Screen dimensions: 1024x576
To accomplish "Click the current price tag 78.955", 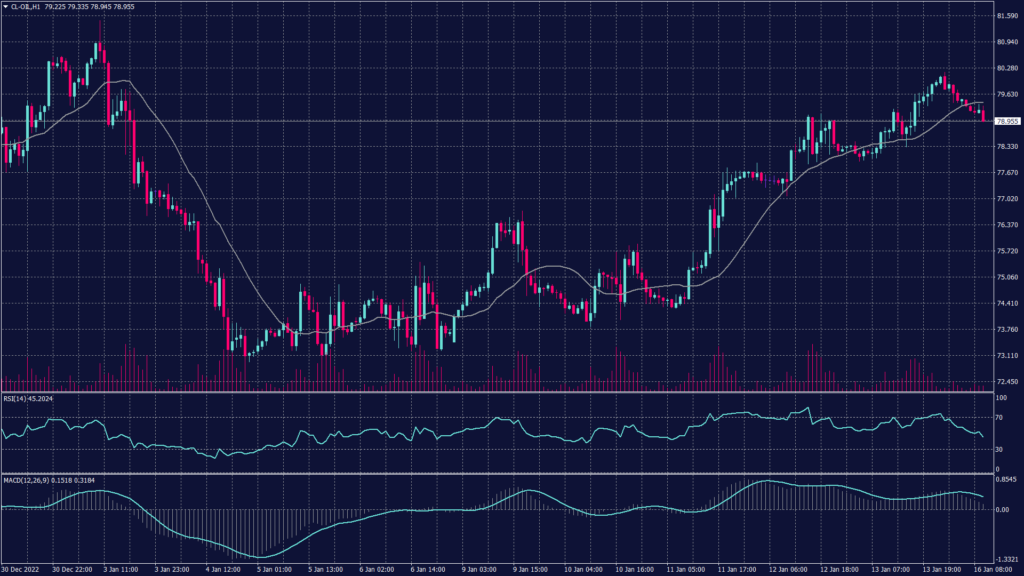I will click(x=1006, y=121).
